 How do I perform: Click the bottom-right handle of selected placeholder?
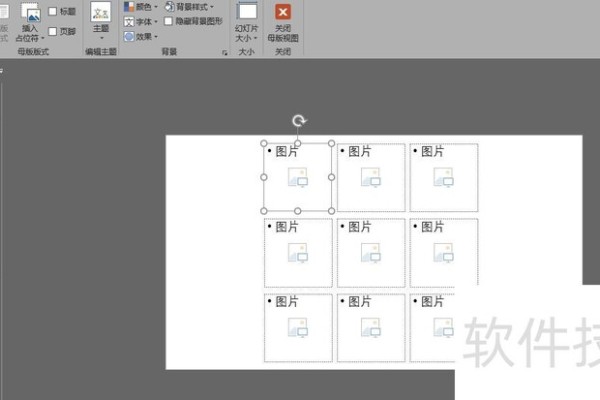coord(331,211)
